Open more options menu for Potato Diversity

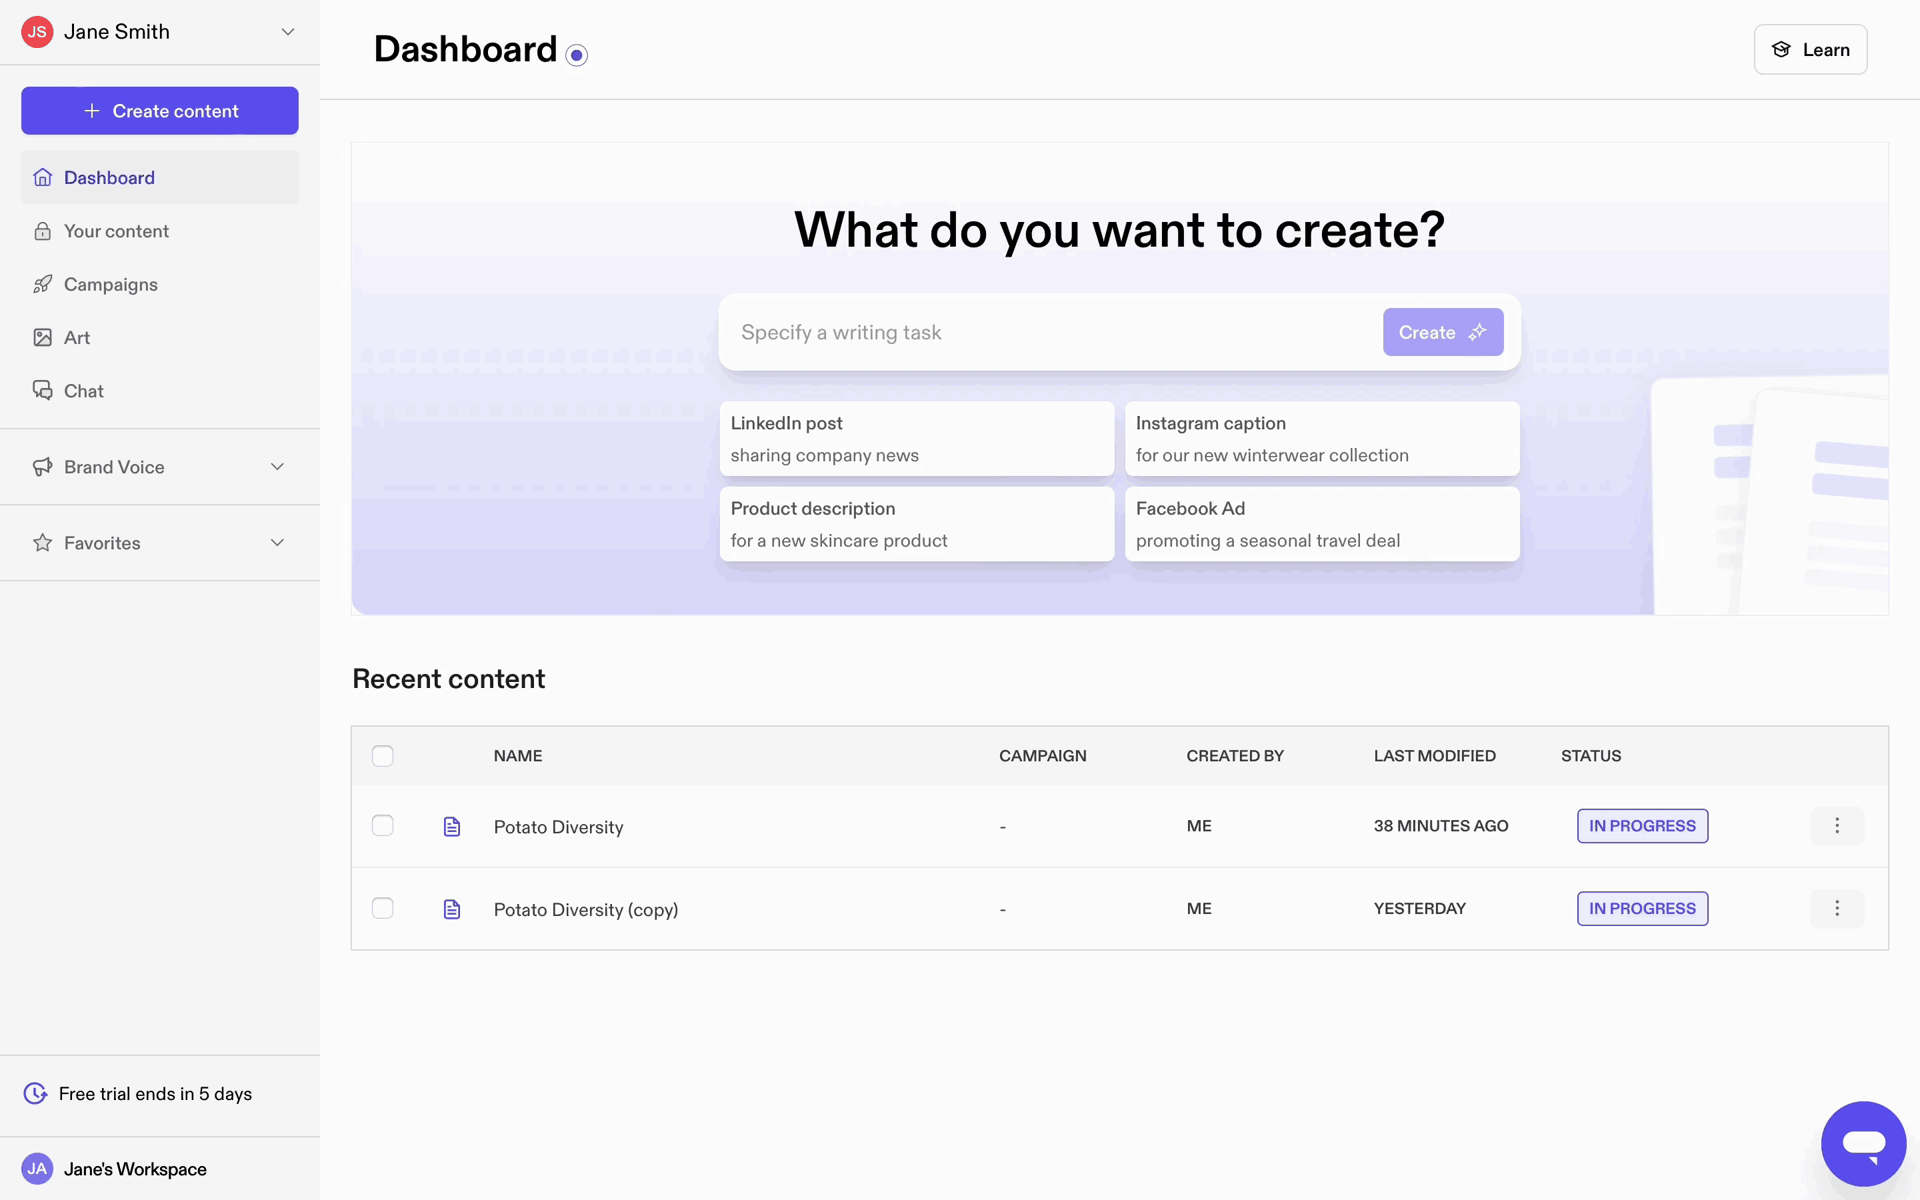click(1837, 826)
